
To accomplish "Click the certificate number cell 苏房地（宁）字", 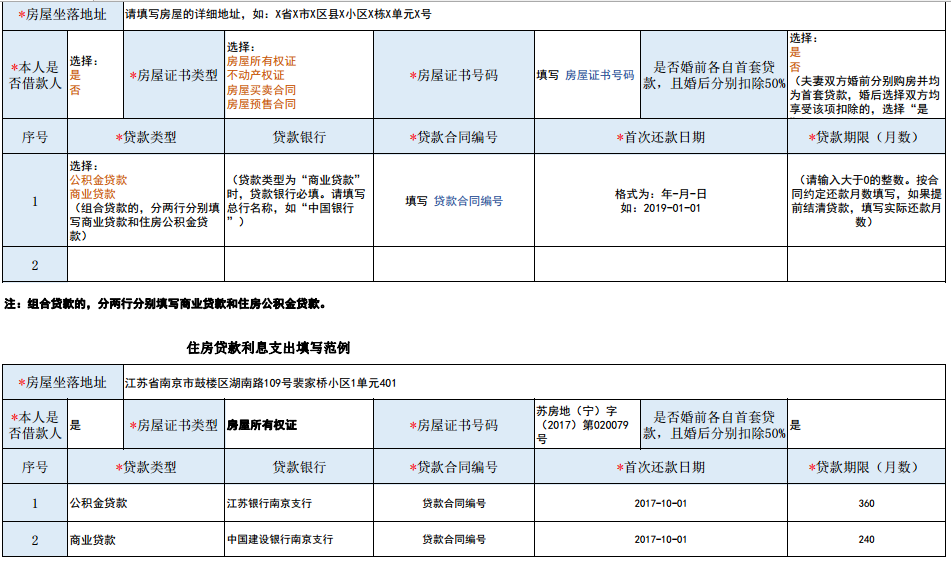I will click(583, 425).
